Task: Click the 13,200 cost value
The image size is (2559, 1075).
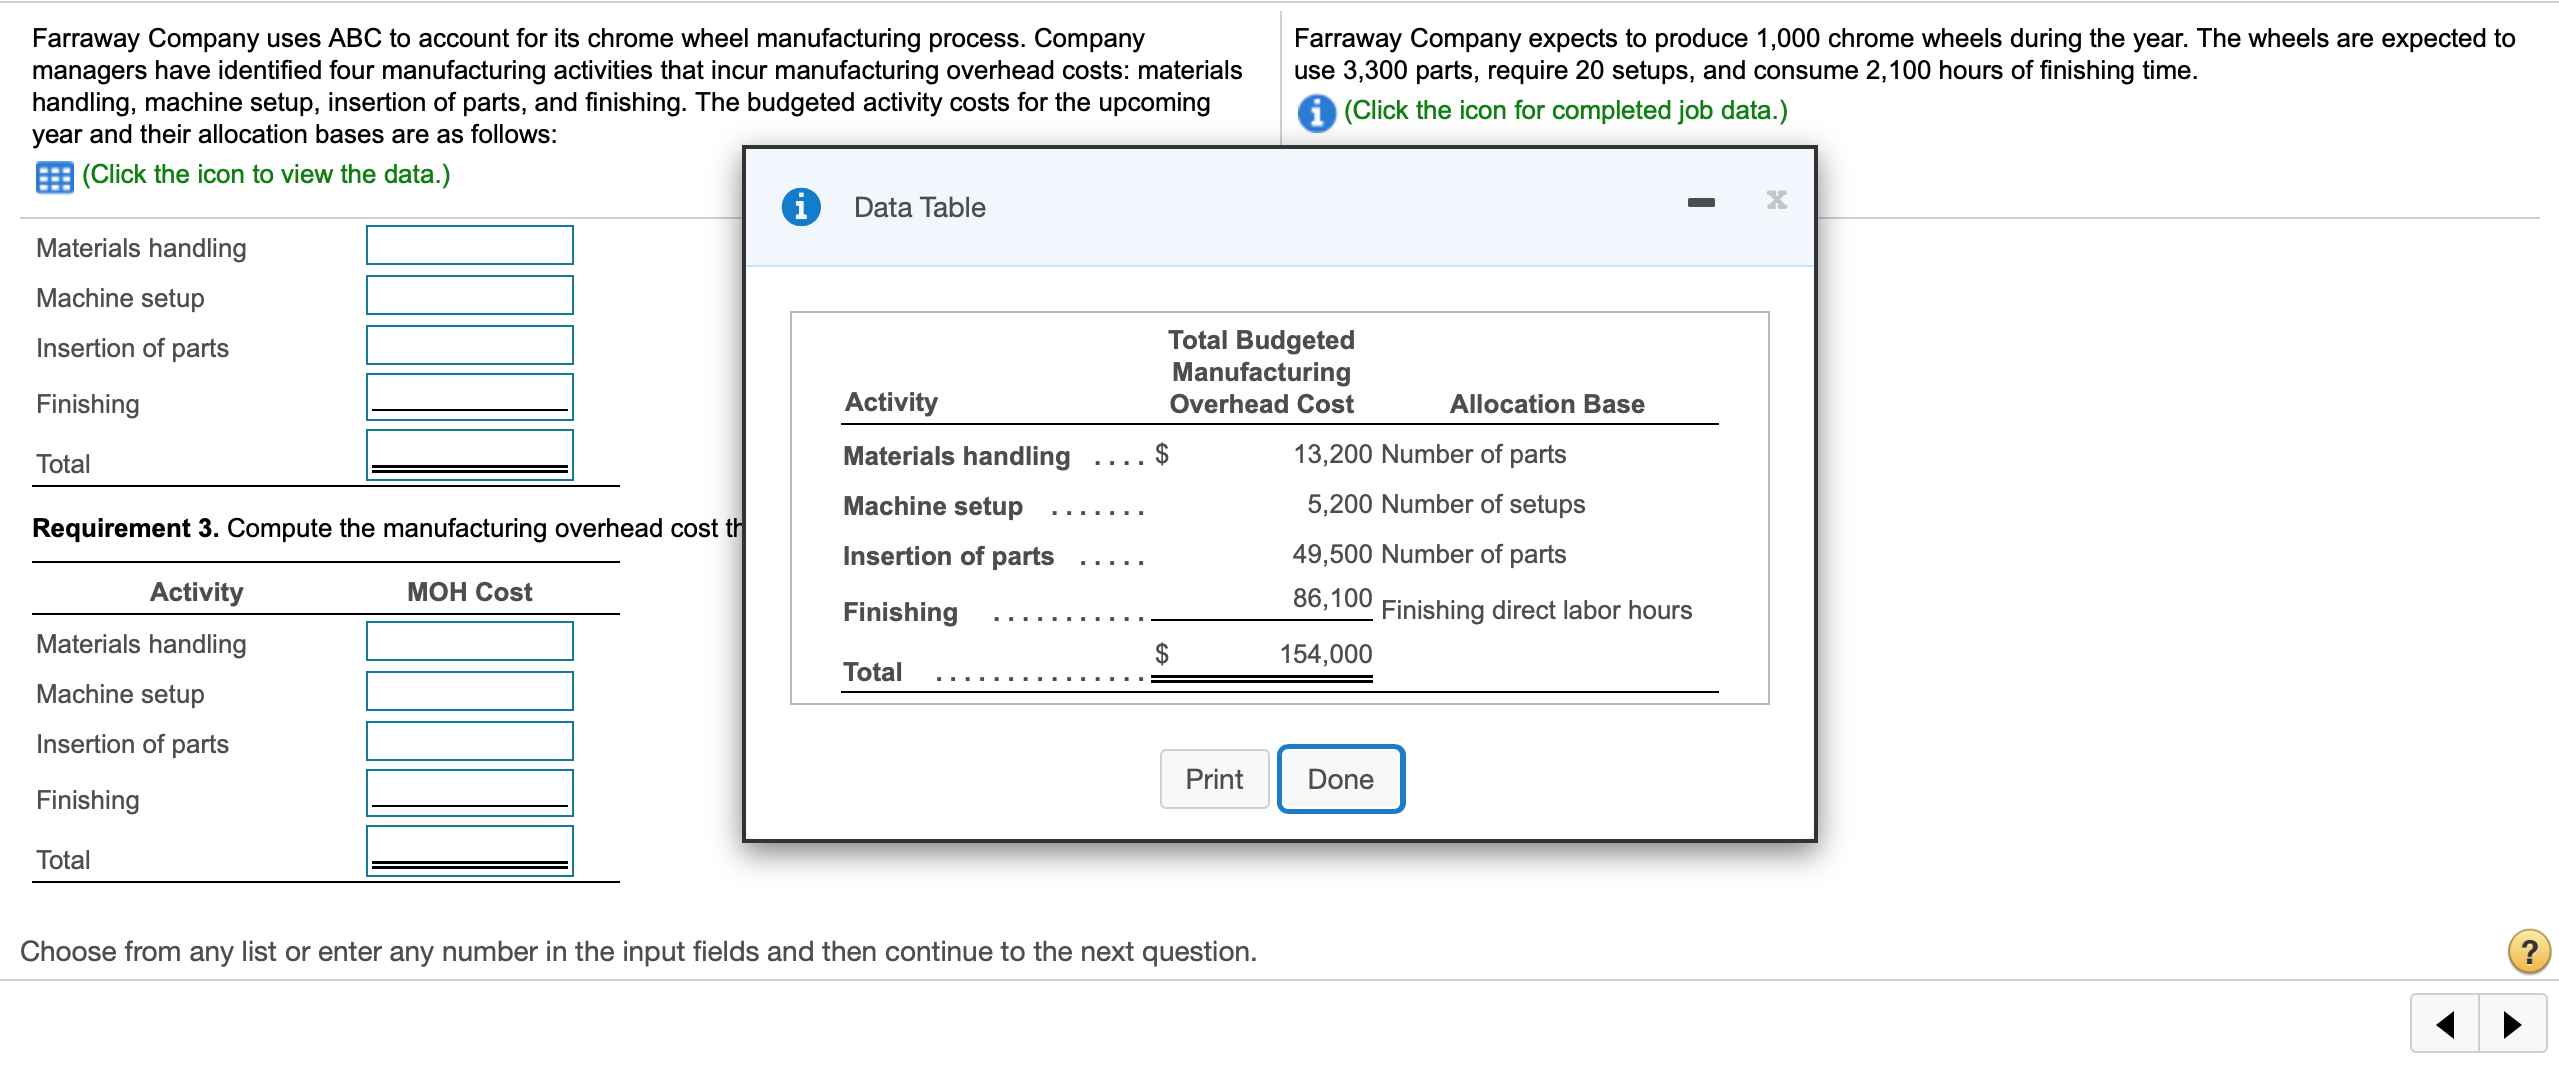Action: point(1332,454)
